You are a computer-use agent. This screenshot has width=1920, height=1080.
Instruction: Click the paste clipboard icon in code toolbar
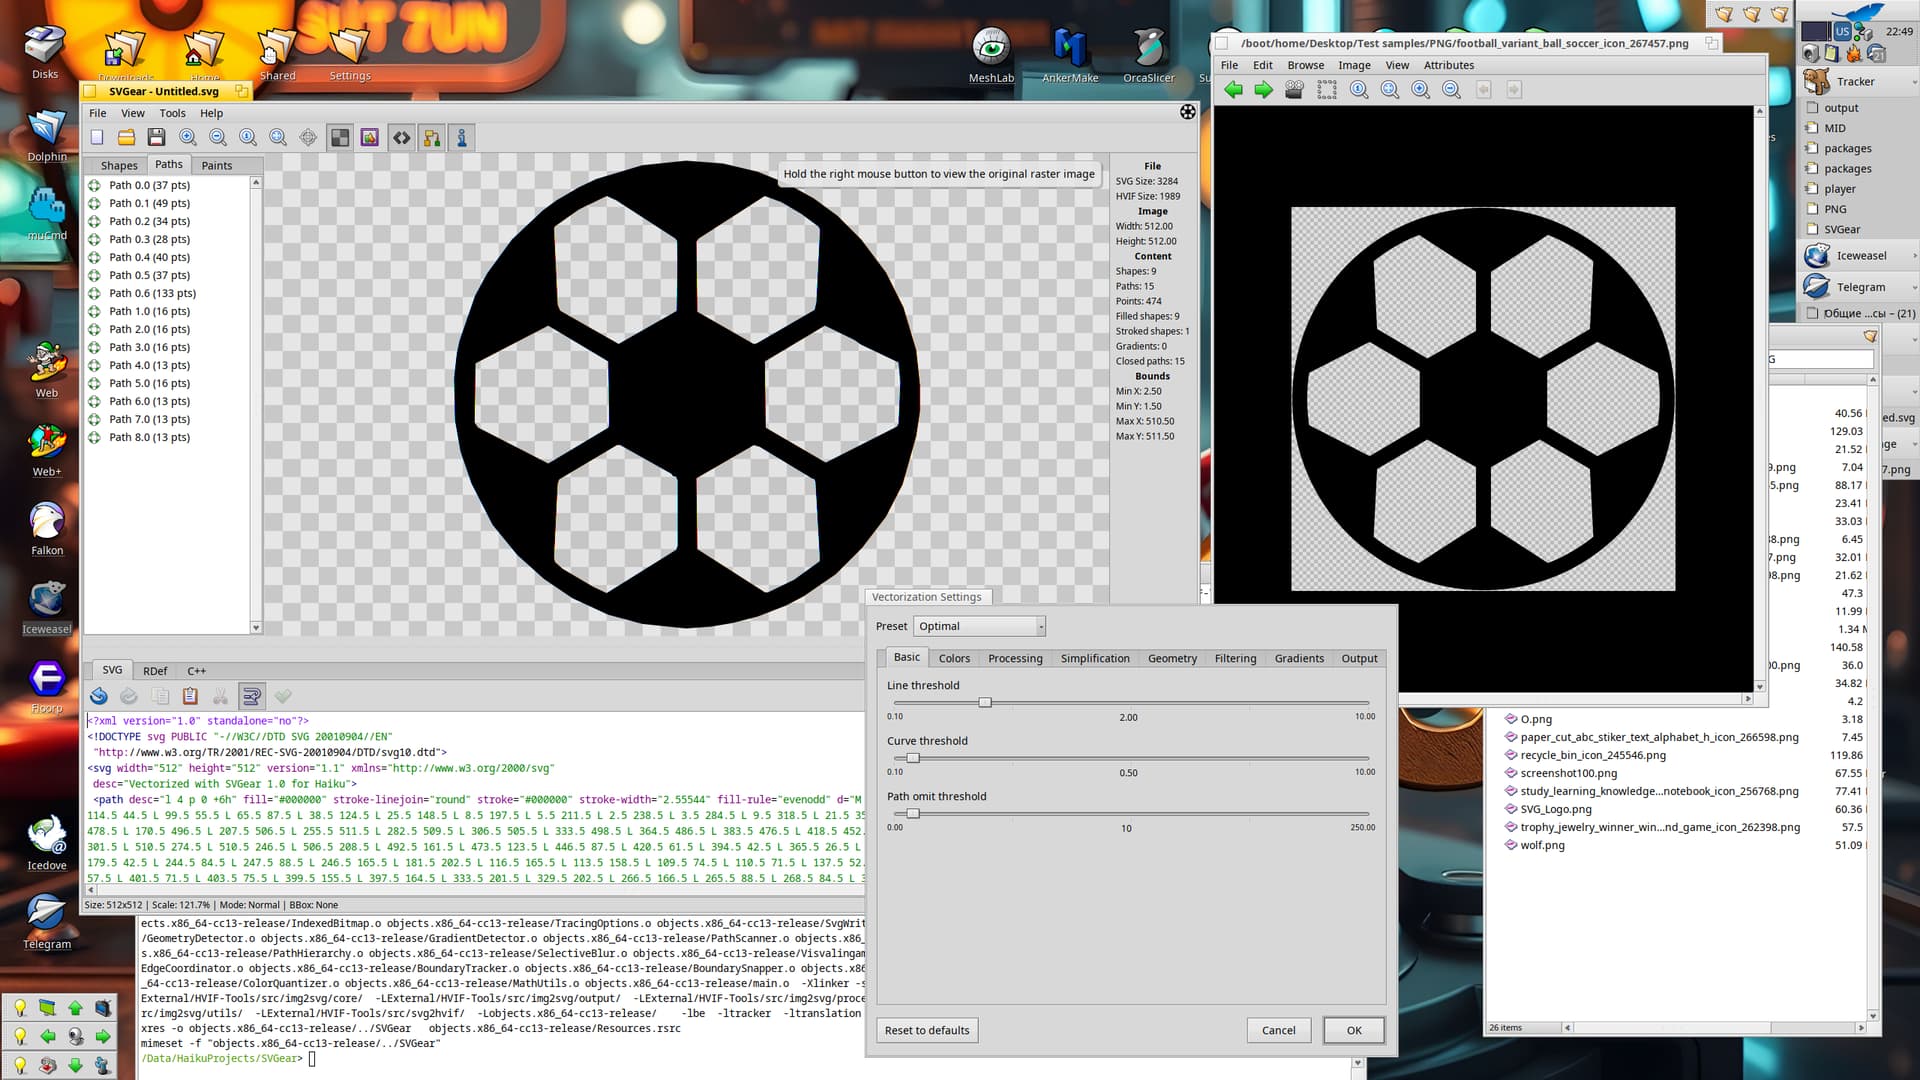click(x=190, y=696)
